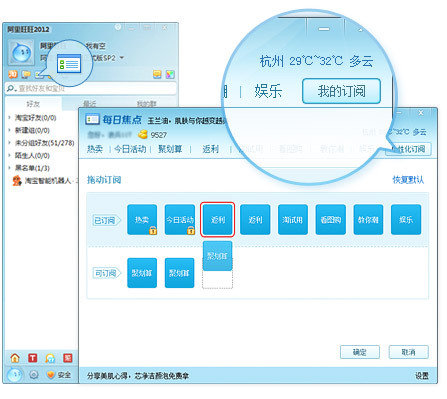Click the subscribed 热卖 tile

pyautogui.click(x=142, y=220)
